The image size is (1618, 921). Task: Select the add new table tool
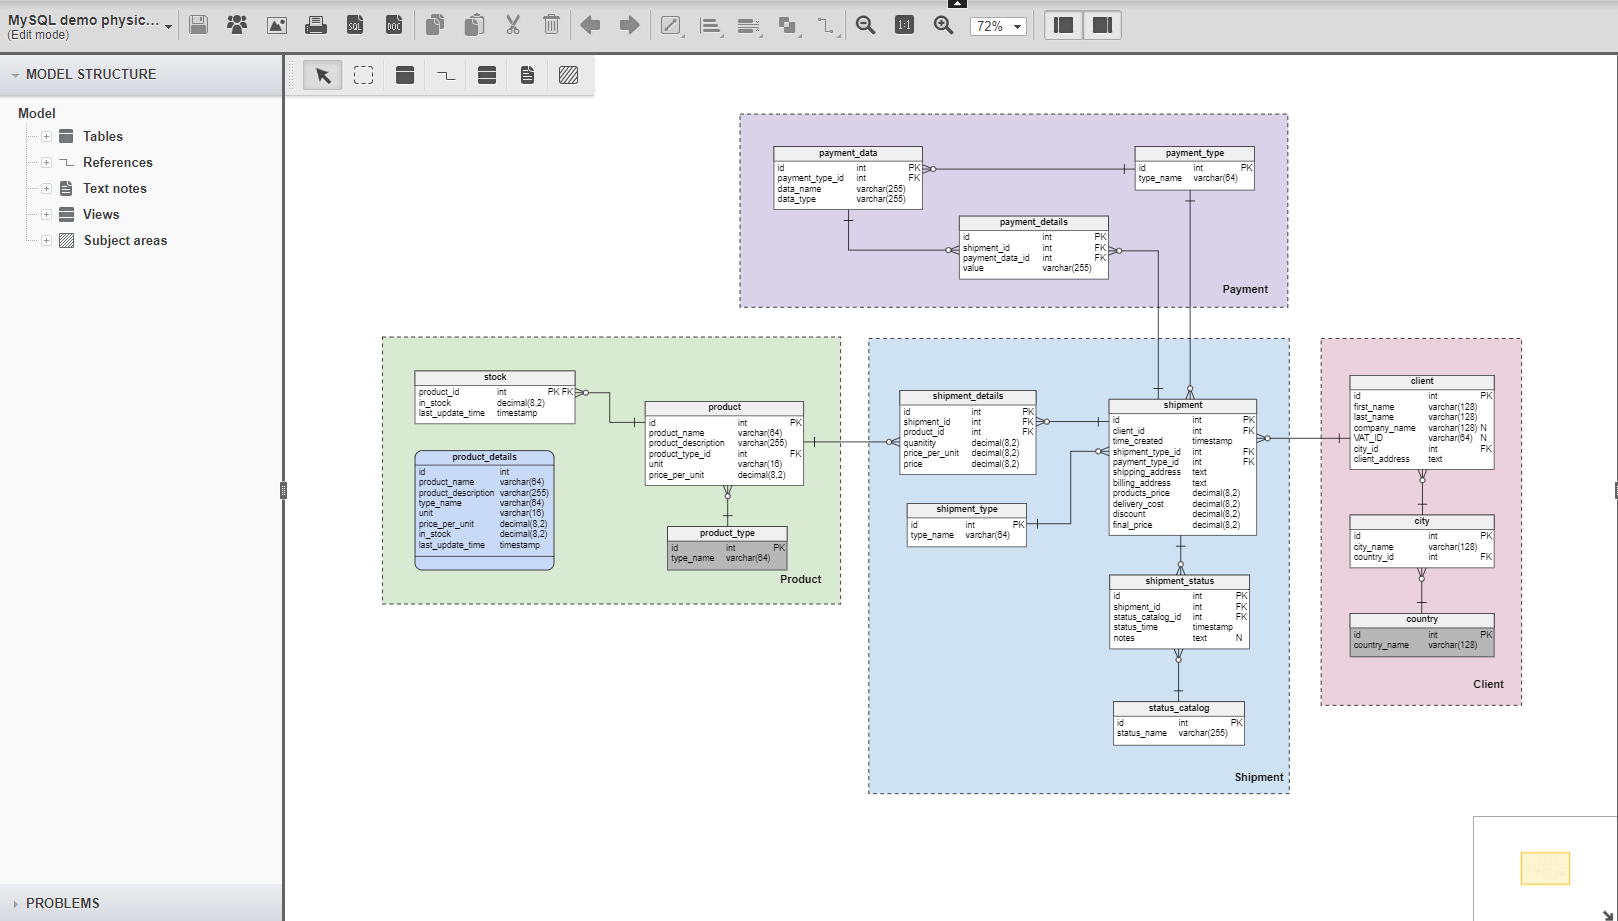[405, 75]
